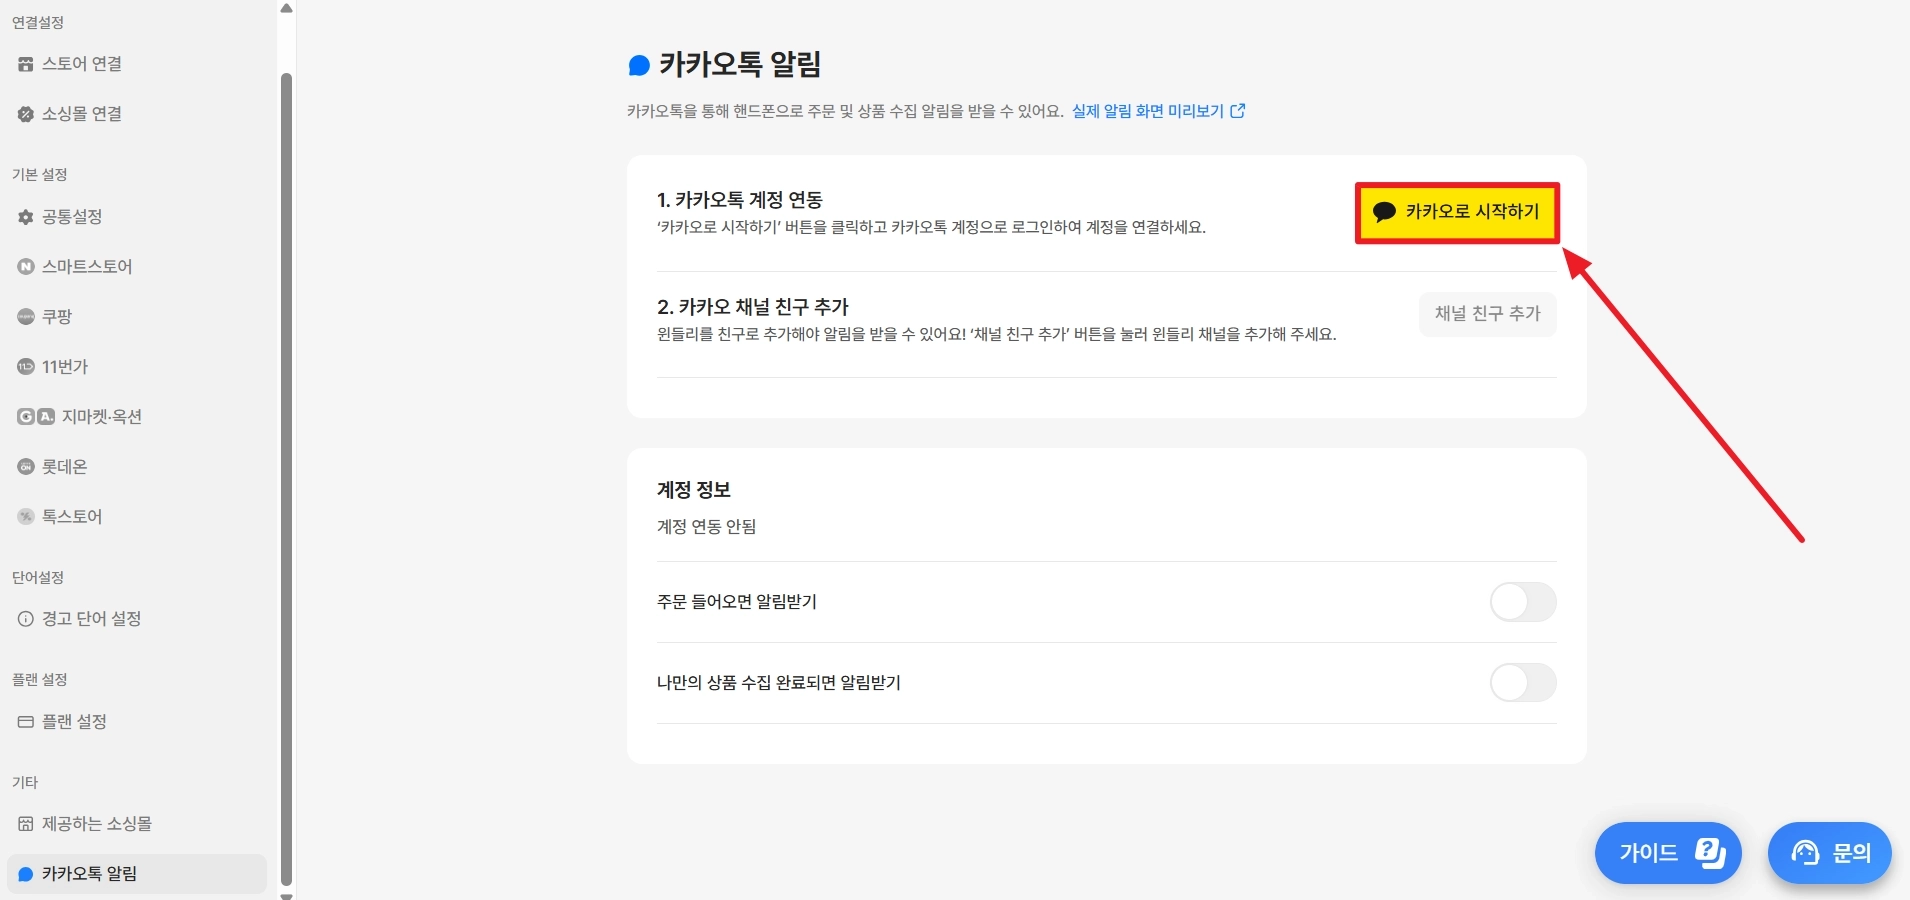Click the percent icon beside 톡스토어
Image resolution: width=1910 pixels, height=900 pixels.
pyautogui.click(x=26, y=517)
